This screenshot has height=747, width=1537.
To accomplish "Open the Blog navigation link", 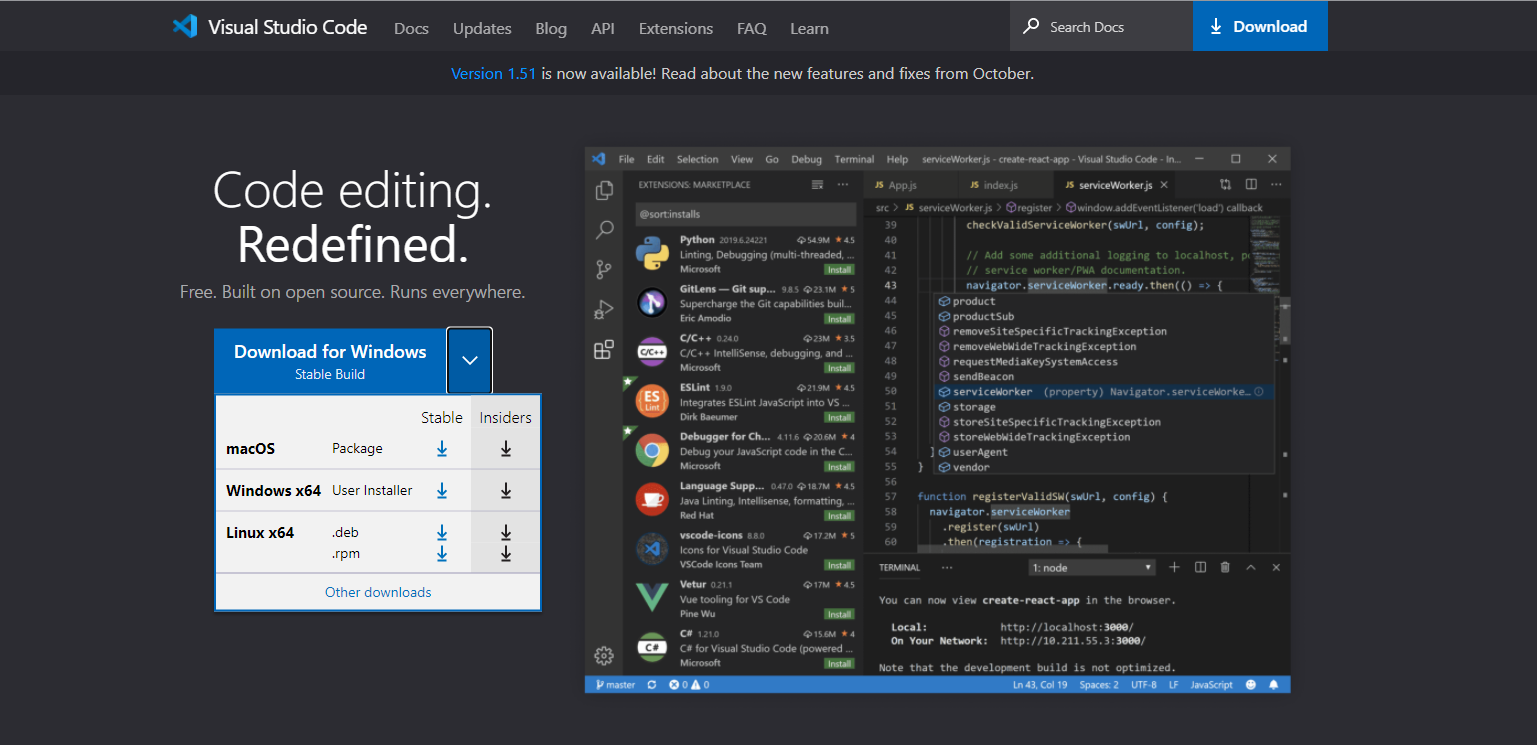I will (x=551, y=28).
